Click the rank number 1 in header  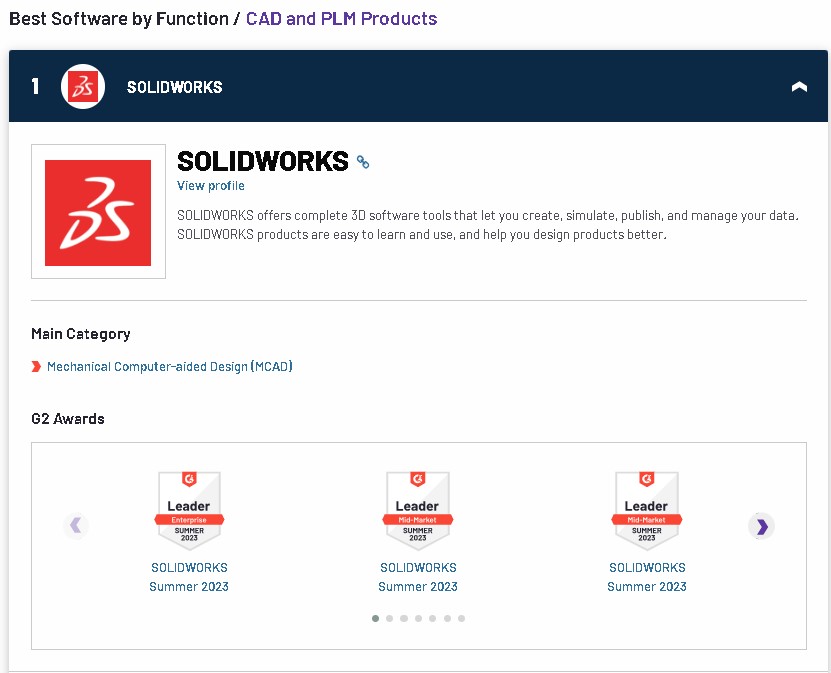point(36,86)
